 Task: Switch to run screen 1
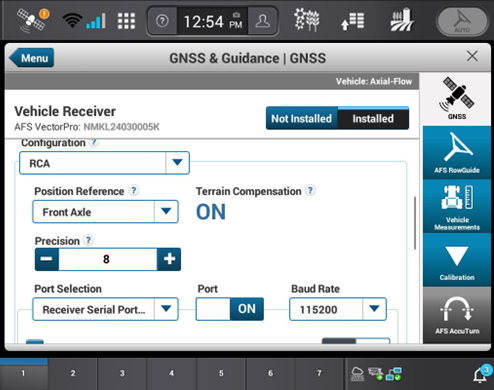coord(24,373)
